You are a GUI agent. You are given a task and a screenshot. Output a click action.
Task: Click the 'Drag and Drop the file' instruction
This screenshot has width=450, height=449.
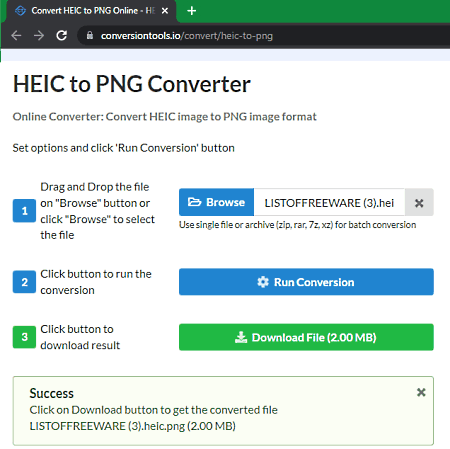click(x=97, y=211)
